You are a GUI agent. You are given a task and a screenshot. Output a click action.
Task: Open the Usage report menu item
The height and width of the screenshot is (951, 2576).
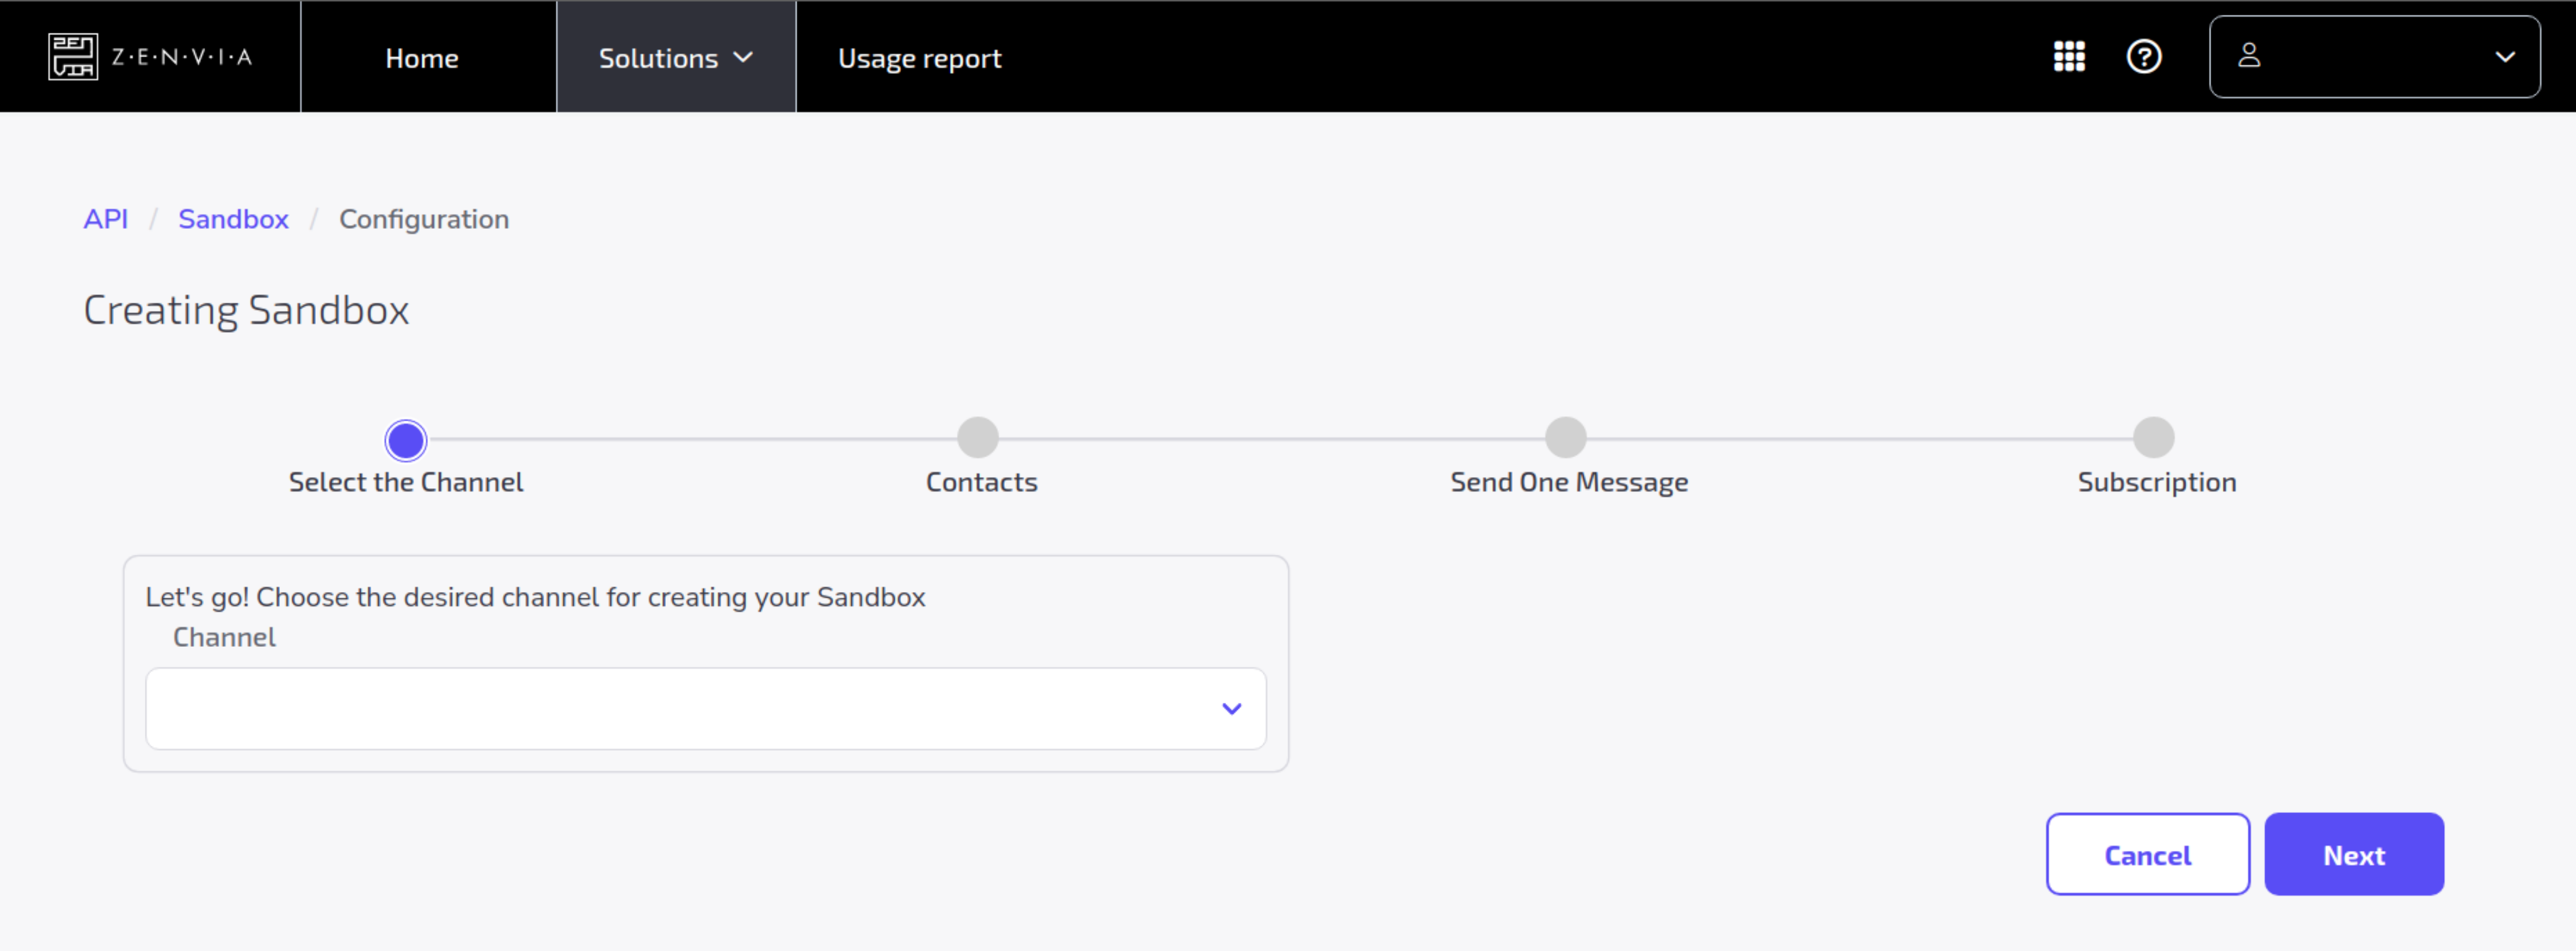click(919, 58)
